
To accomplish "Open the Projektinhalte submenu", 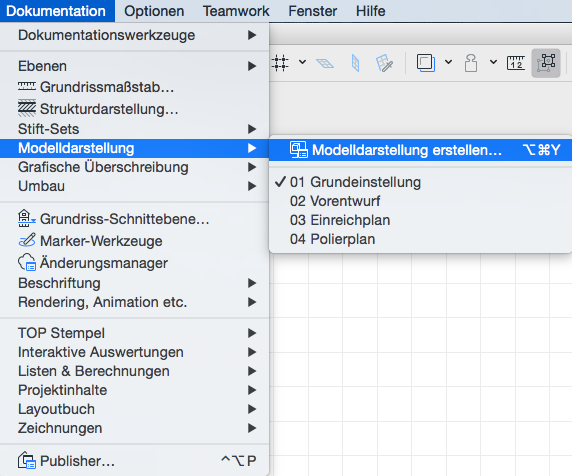I will pyautogui.click(x=134, y=390).
